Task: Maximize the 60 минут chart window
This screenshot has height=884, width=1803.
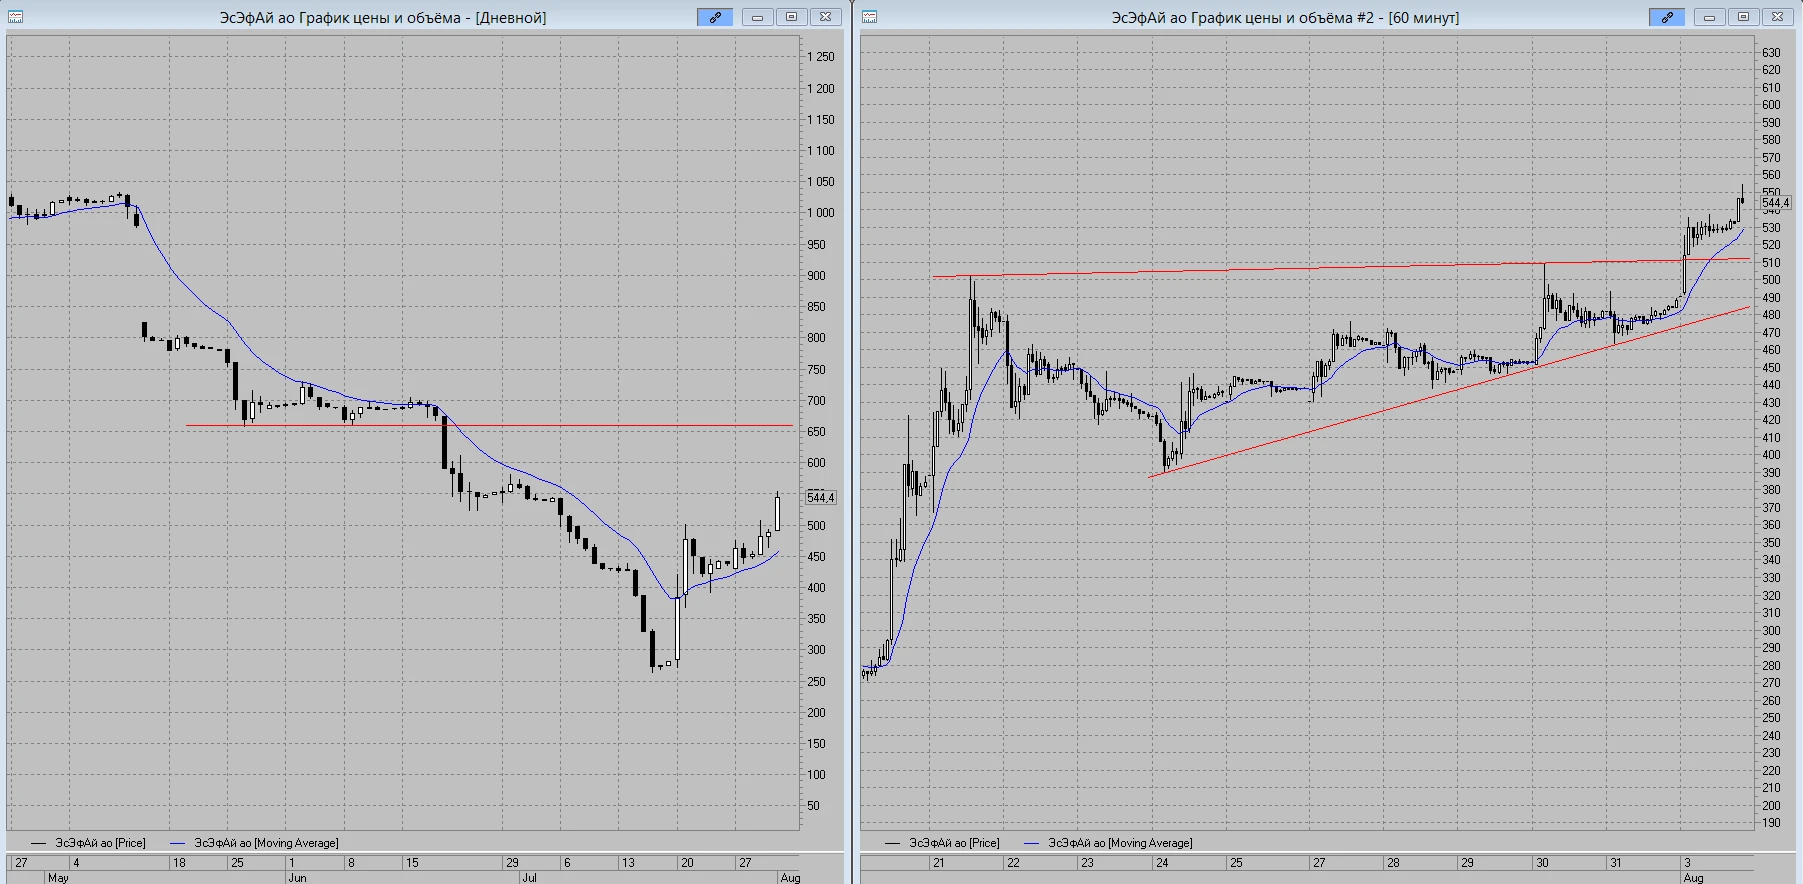Action: [x=1743, y=17]
